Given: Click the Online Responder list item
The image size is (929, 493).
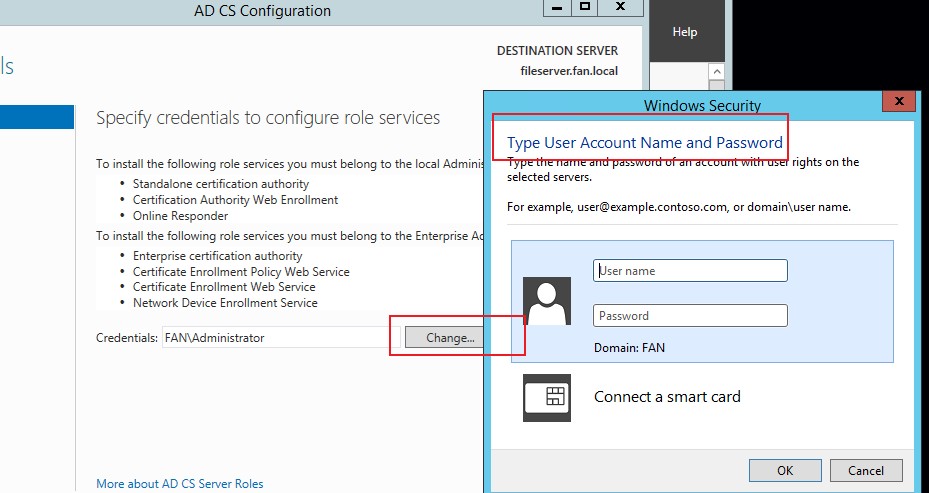Looking at the screenshot, I should pos(180,216).
